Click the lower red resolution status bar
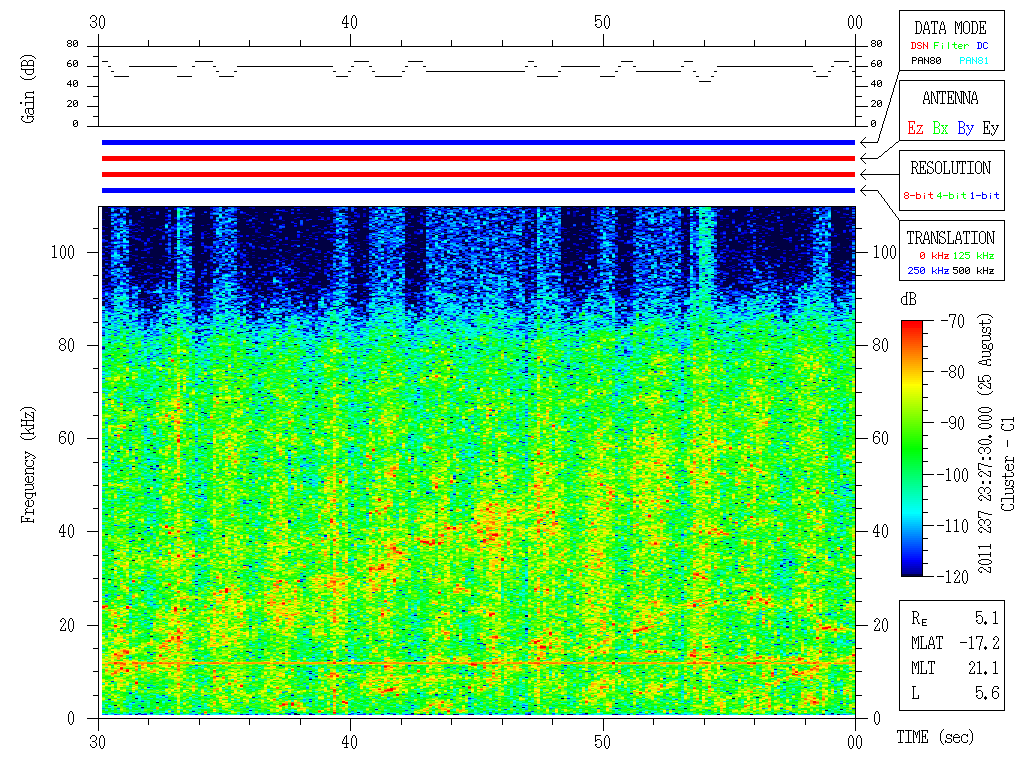The width and height of the screenshot is (1024, 768). click(x=478, y=174)
